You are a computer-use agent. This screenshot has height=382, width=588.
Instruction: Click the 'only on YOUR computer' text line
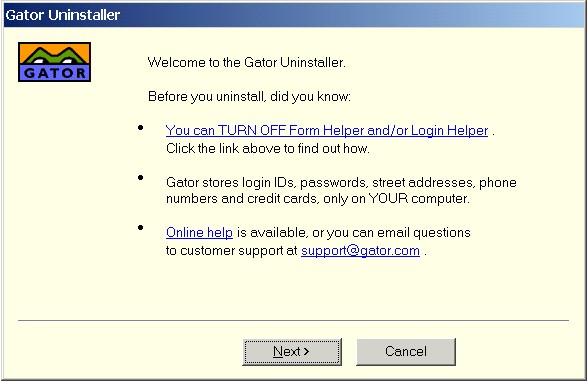pos(318,199)
